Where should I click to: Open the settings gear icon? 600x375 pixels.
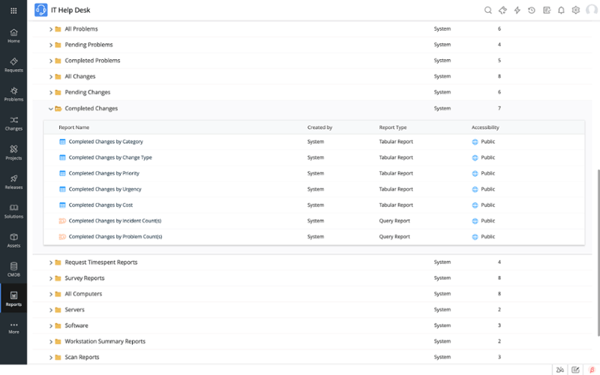tap(576, 10)
